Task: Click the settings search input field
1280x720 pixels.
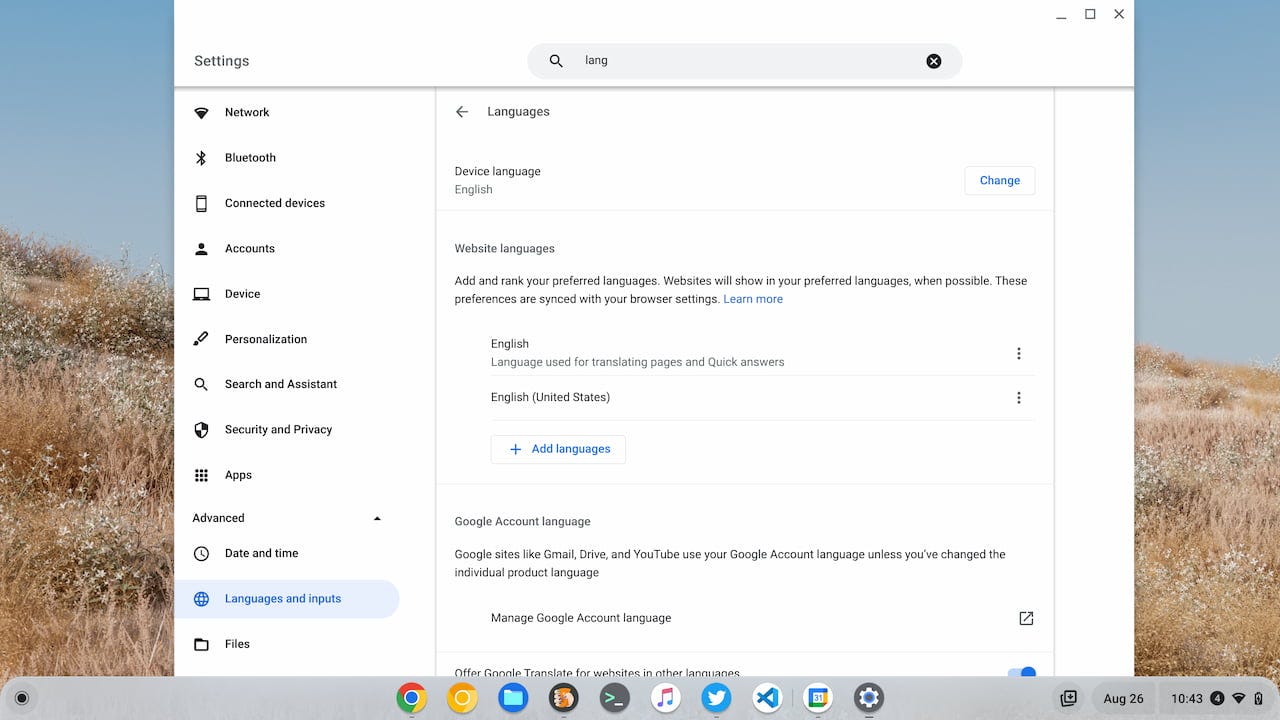Action: click(x=745, y=61)
